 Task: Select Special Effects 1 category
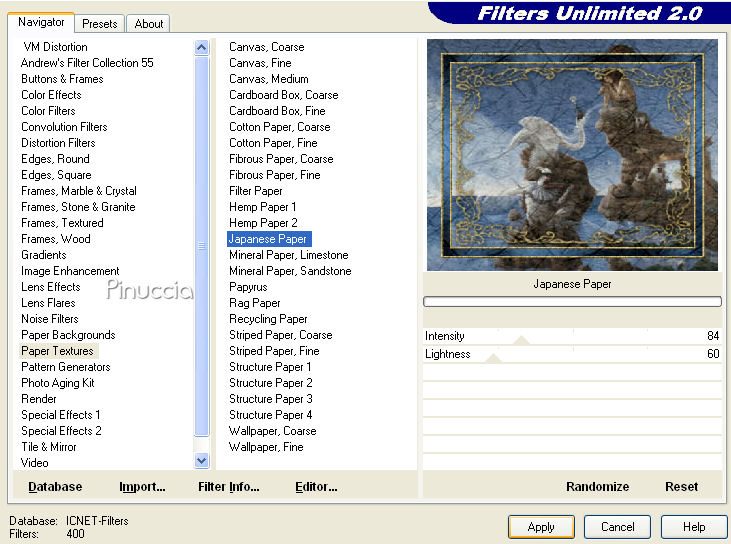point(61,415)
